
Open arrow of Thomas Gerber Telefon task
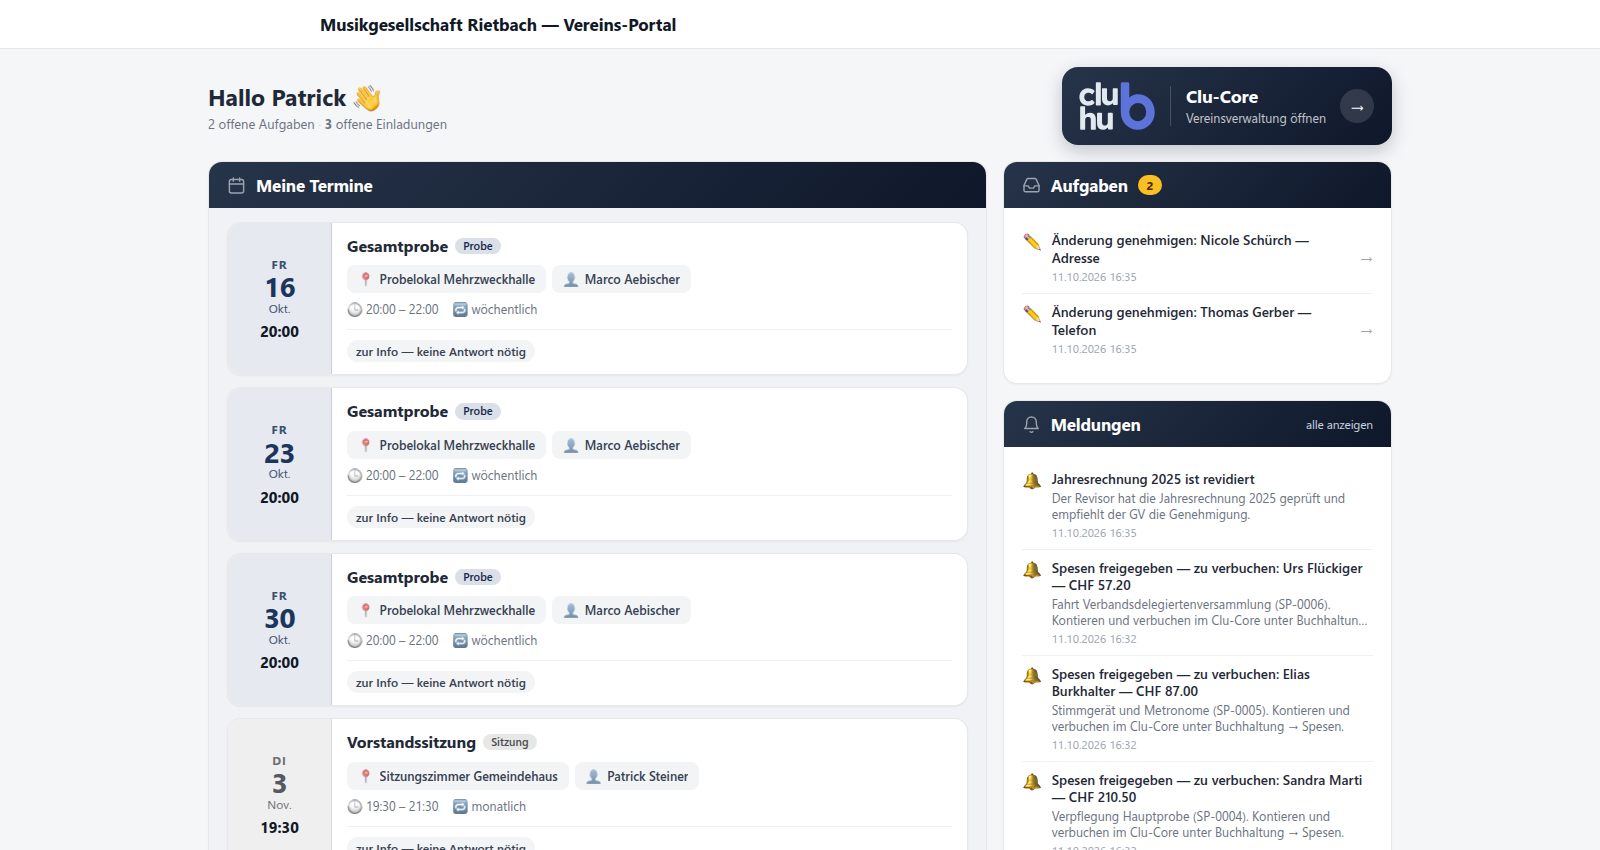tap(1366, 331)
